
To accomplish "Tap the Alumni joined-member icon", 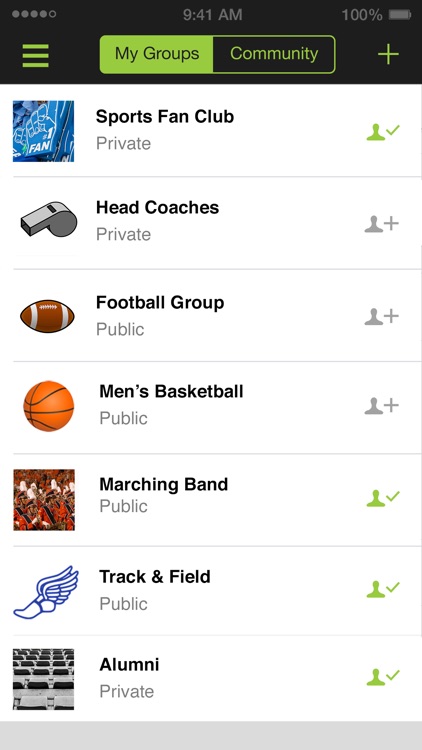I will [x=383, y=676].
